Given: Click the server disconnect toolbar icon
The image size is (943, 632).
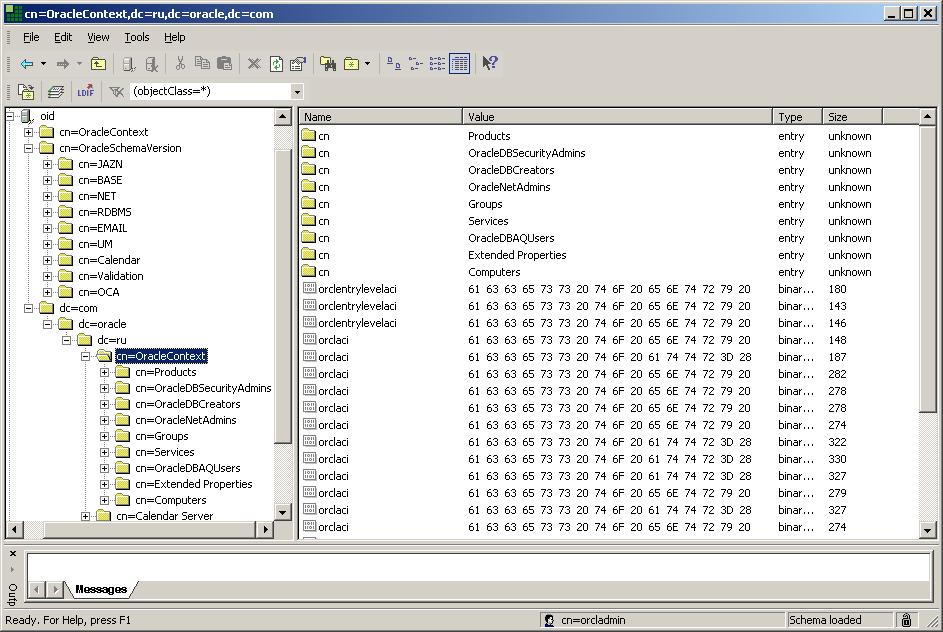Looking at the screenshot, I should pos(152,63).
